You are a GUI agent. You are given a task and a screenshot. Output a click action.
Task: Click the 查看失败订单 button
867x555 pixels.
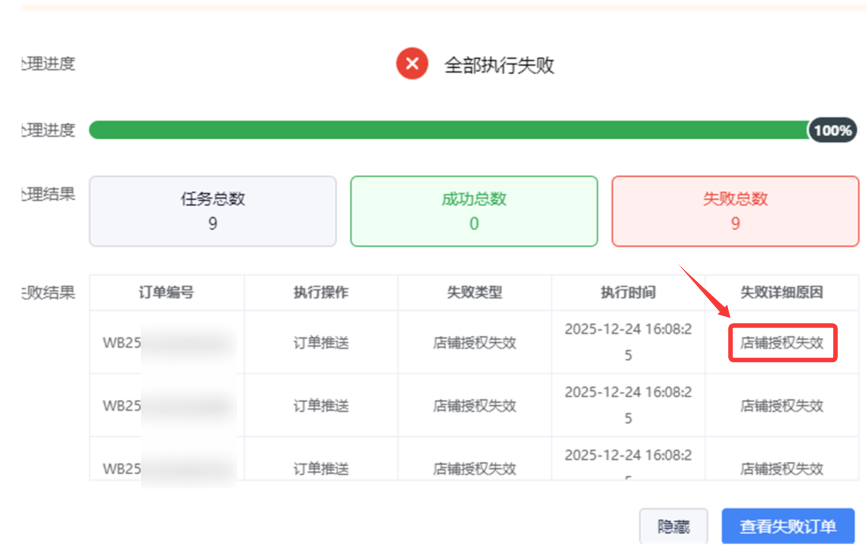(x=788, y=526)
